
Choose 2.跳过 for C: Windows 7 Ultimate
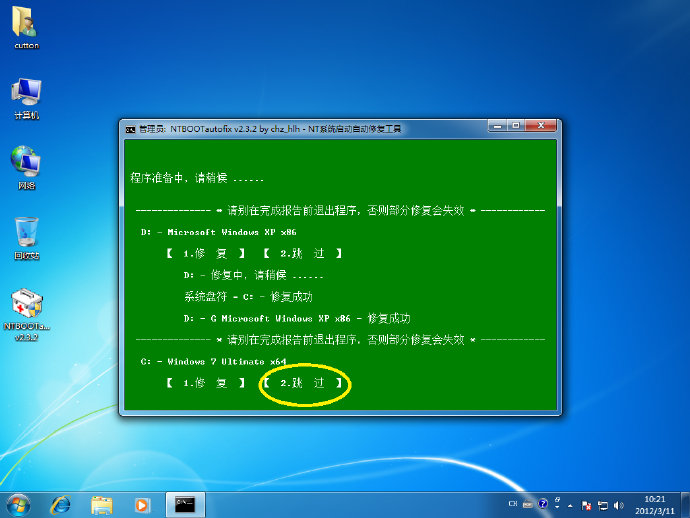point(302,383)
